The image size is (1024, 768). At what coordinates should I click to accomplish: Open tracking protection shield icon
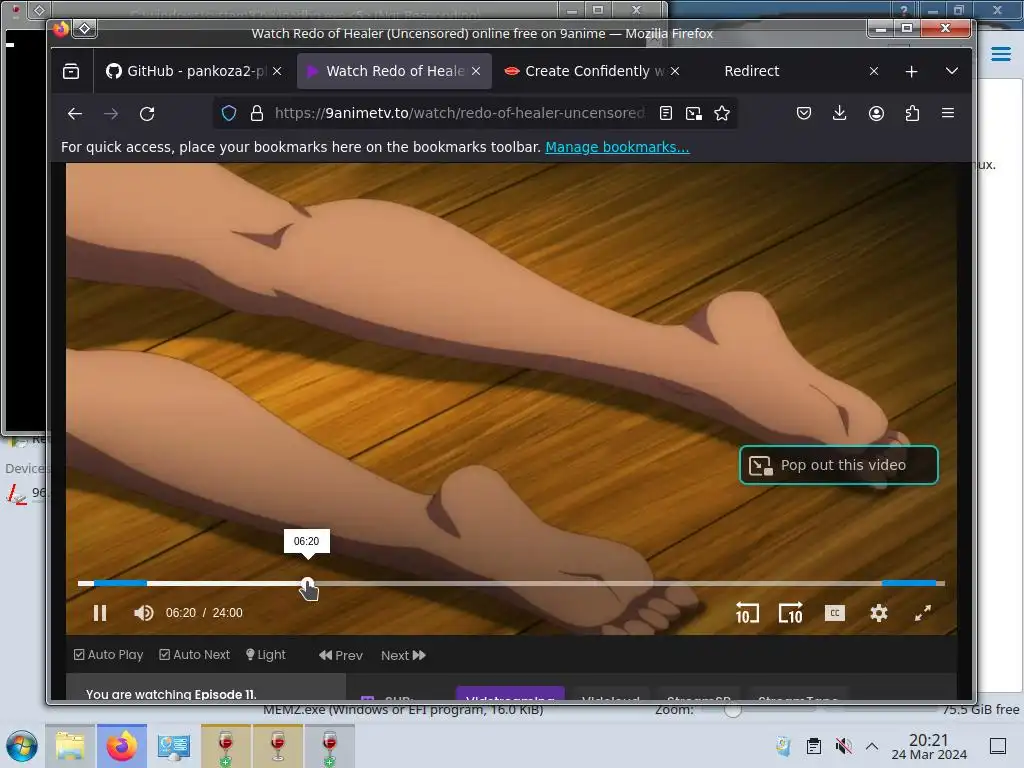pos(229,114)
